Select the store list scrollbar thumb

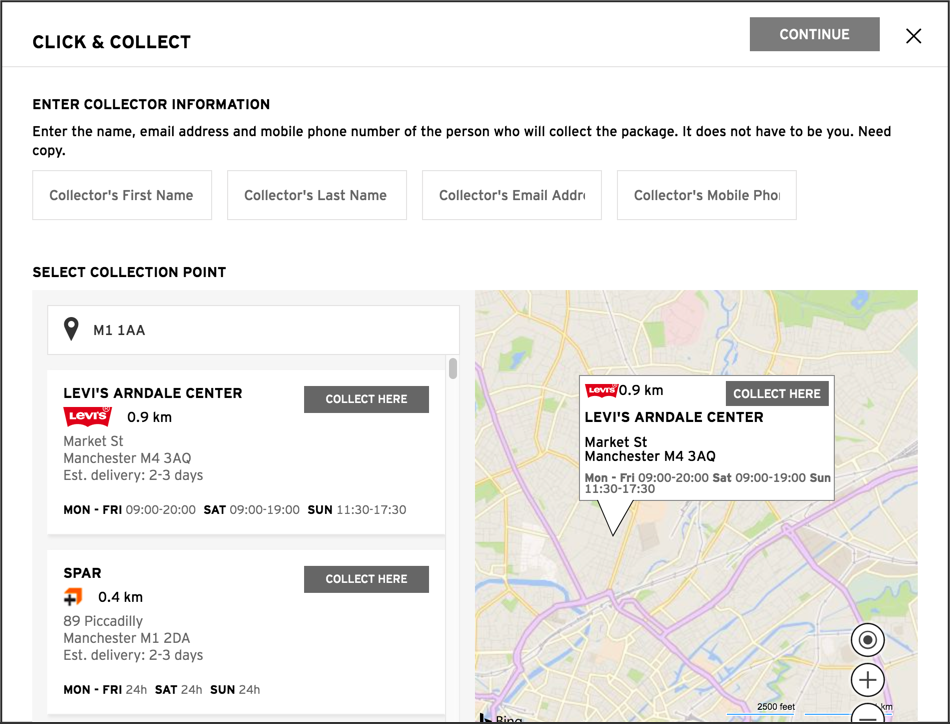[x=453, y=368]
